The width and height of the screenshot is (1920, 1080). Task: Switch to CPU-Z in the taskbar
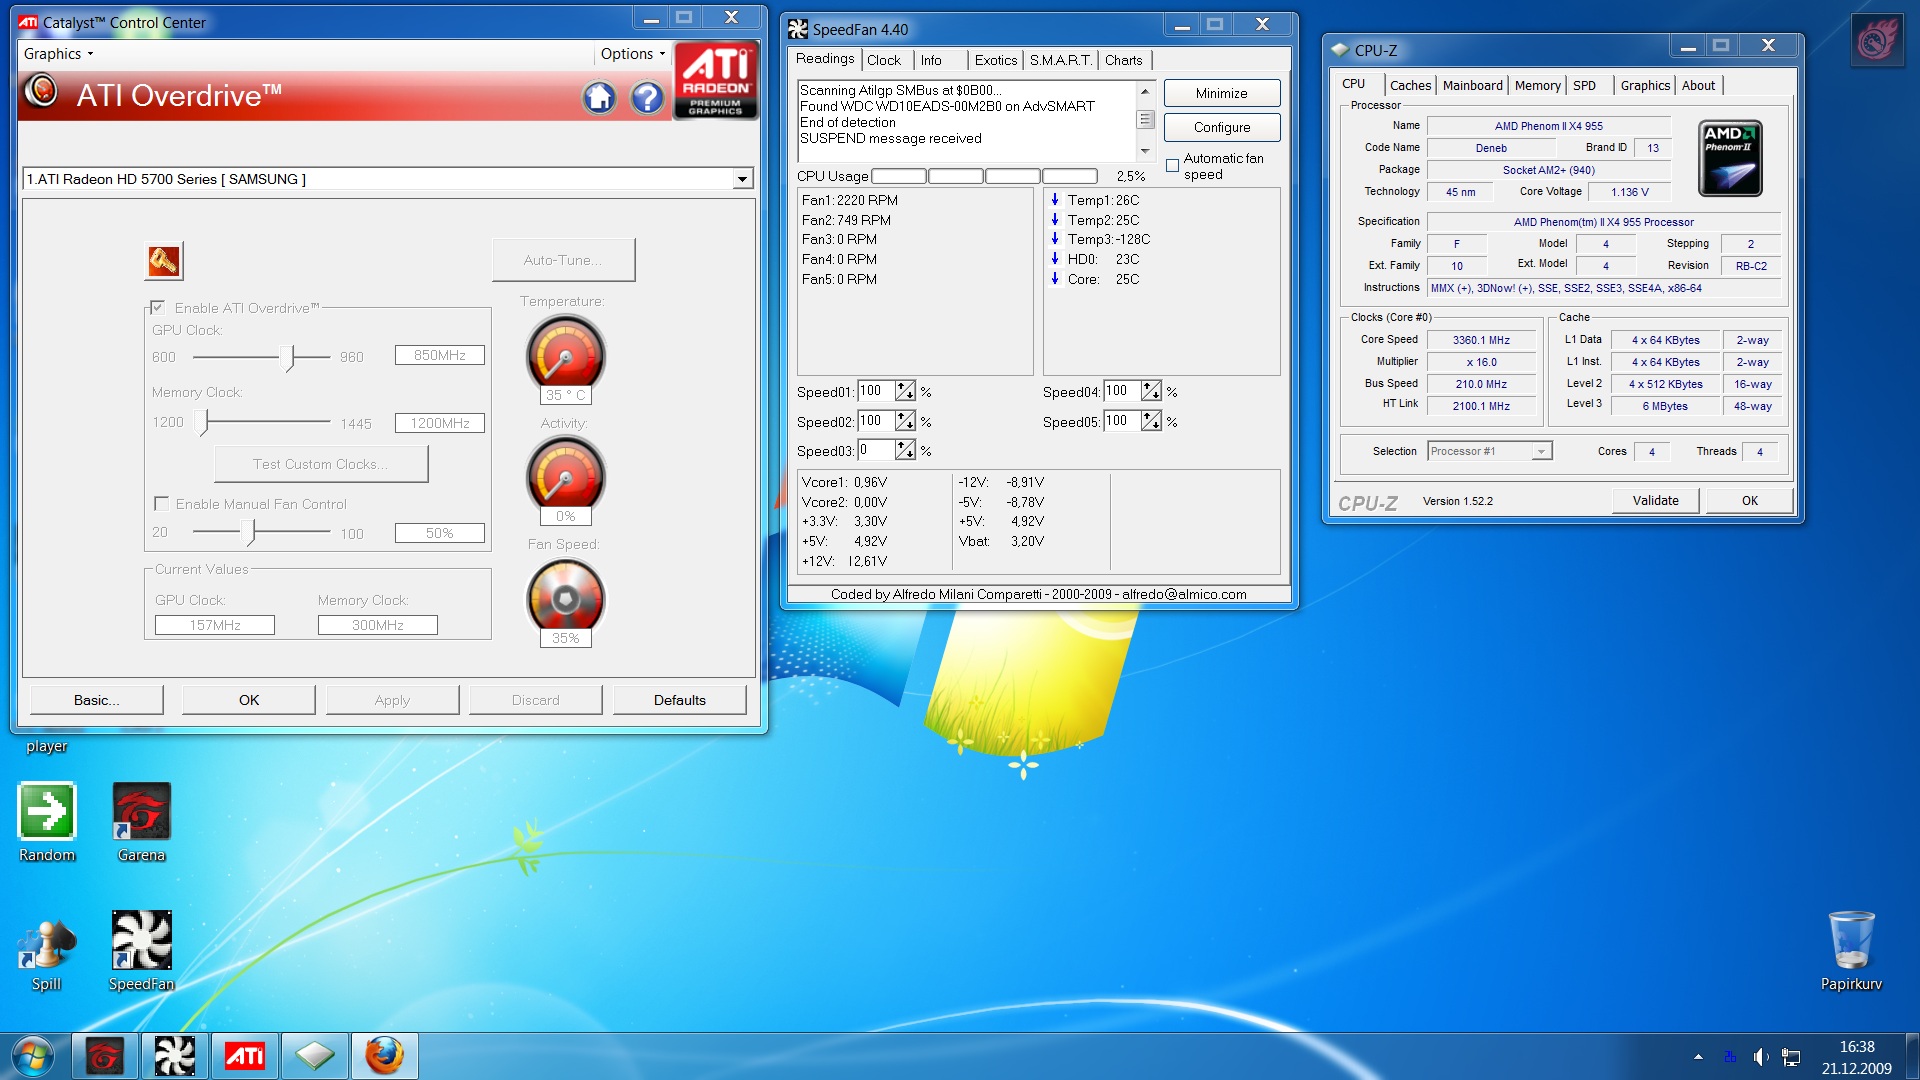pos(315,1056)
